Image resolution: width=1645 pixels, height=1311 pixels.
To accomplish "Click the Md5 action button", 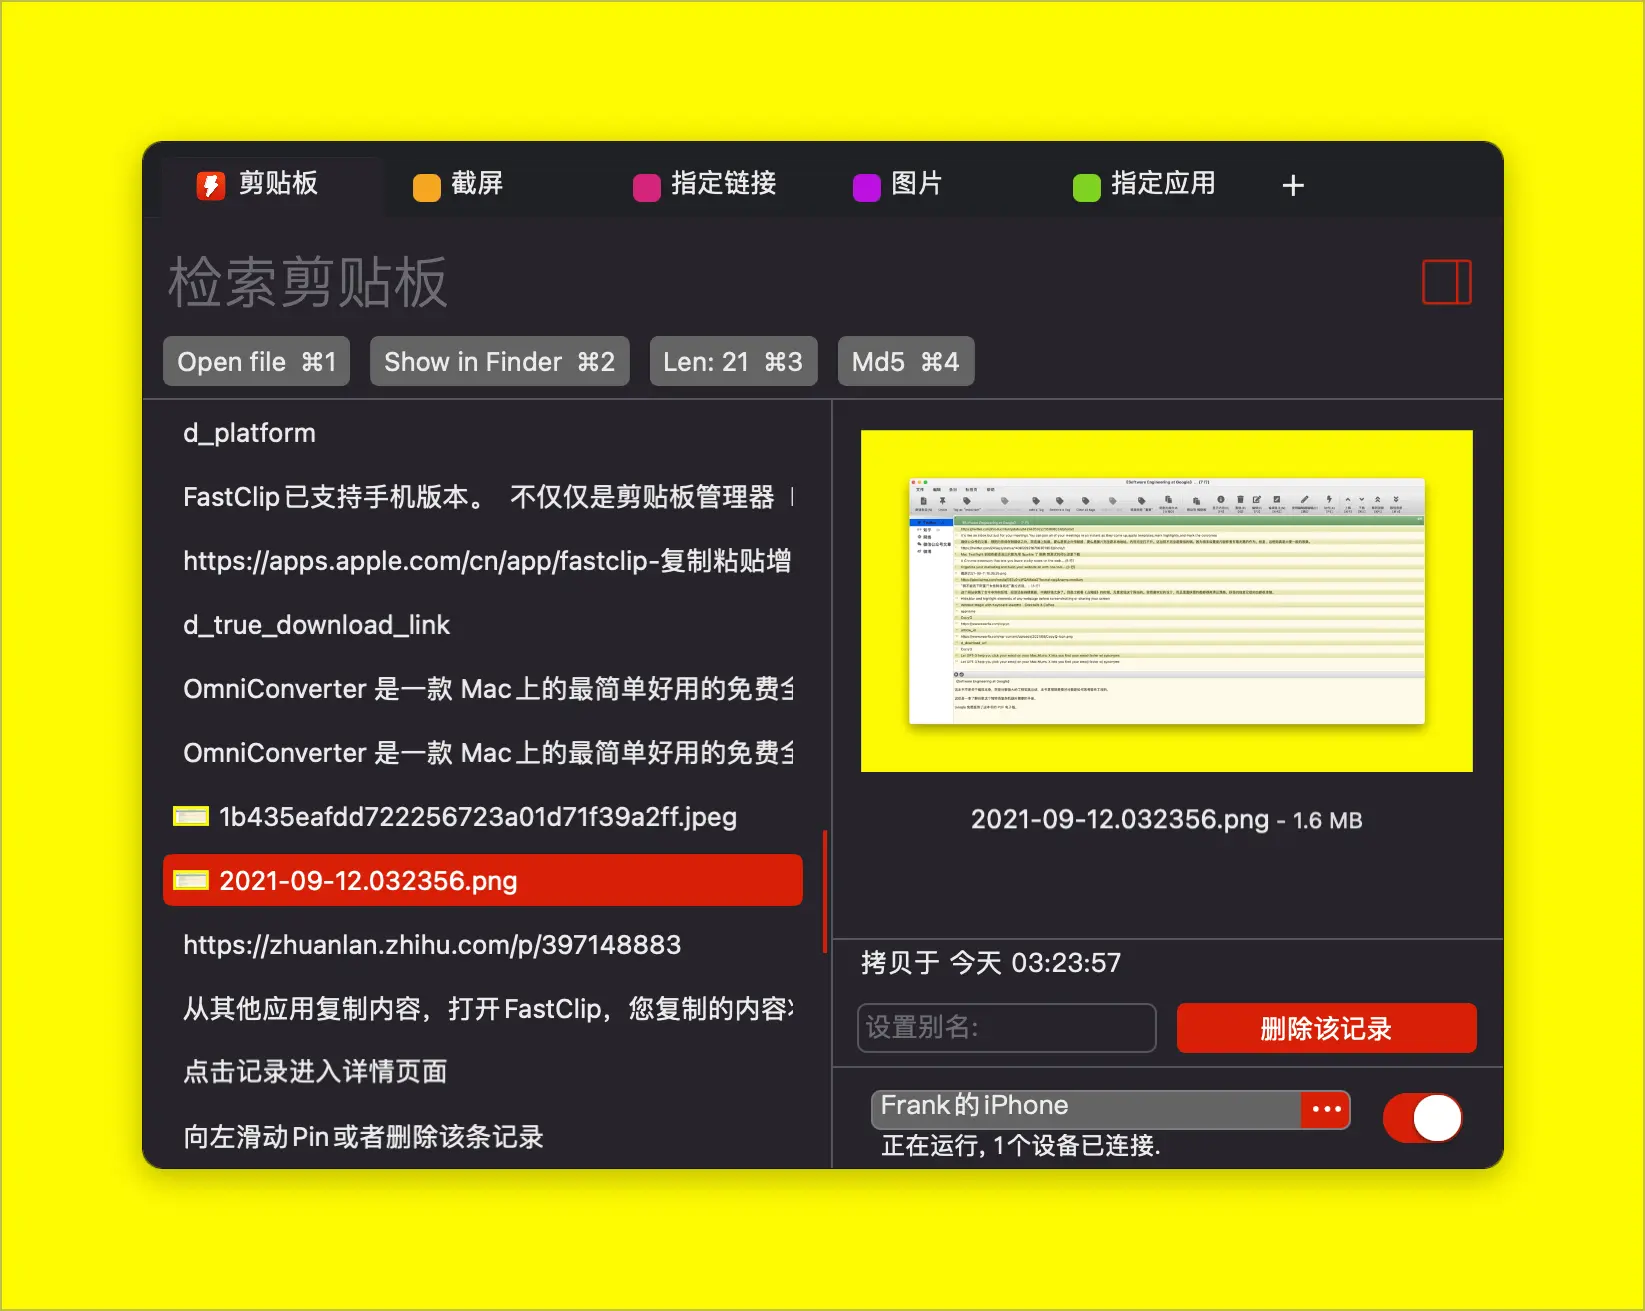I will click(905, 362).
